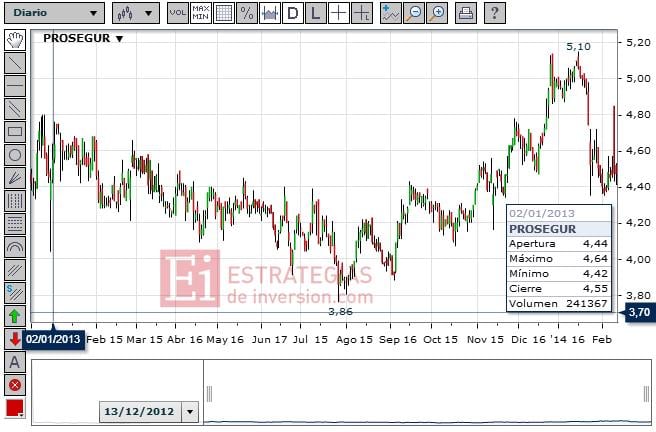Click the red delete drawings button

tap(15, 385)
